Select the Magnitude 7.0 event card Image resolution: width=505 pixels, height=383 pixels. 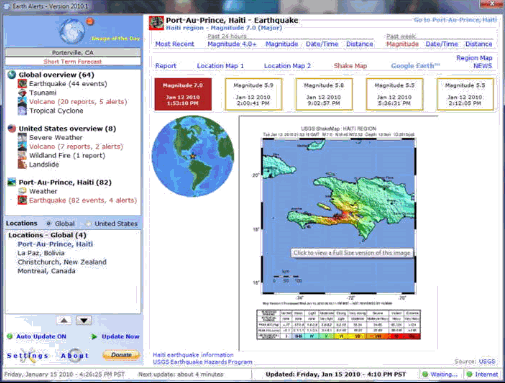click(x=183, y=94)
